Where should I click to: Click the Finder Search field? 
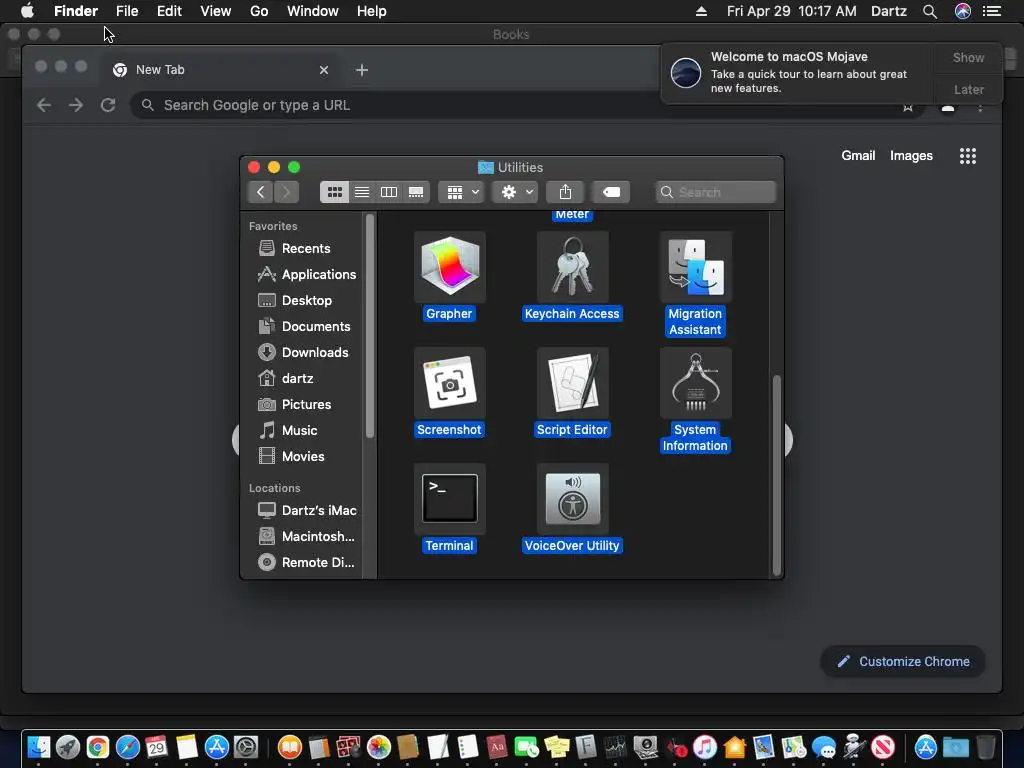716,192
